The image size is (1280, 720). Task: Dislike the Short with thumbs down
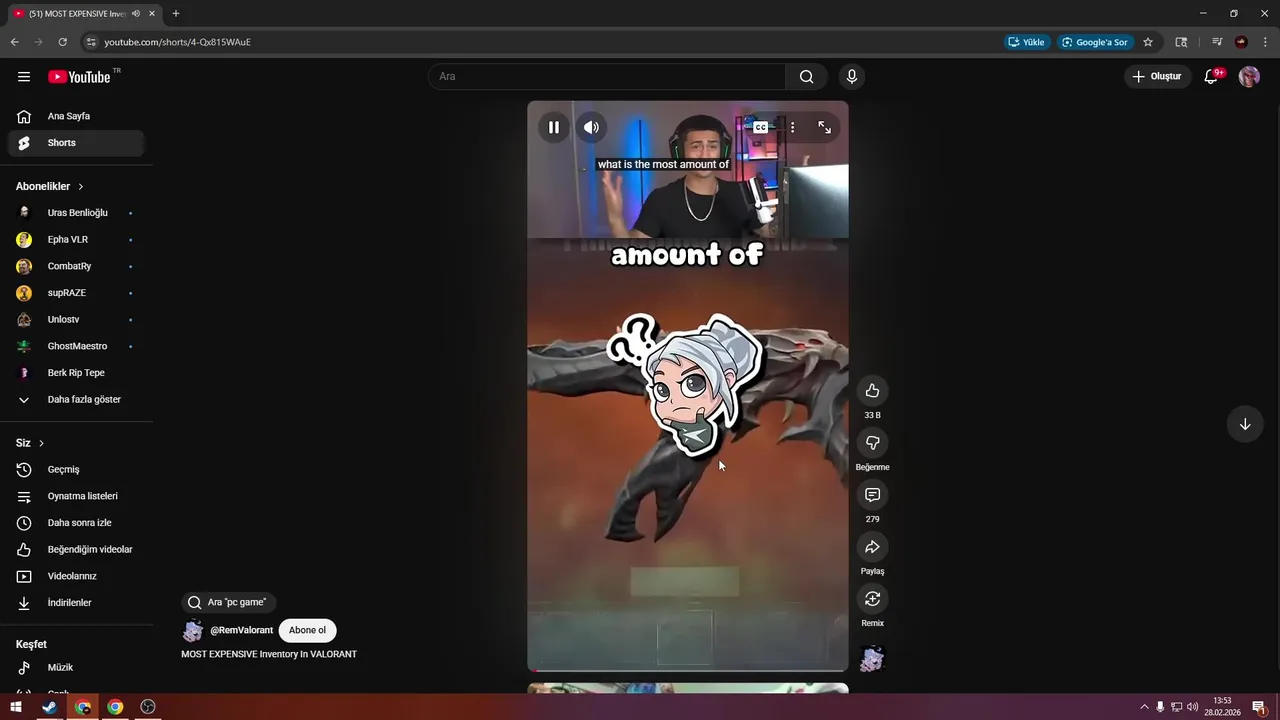[x=872, y=443]
